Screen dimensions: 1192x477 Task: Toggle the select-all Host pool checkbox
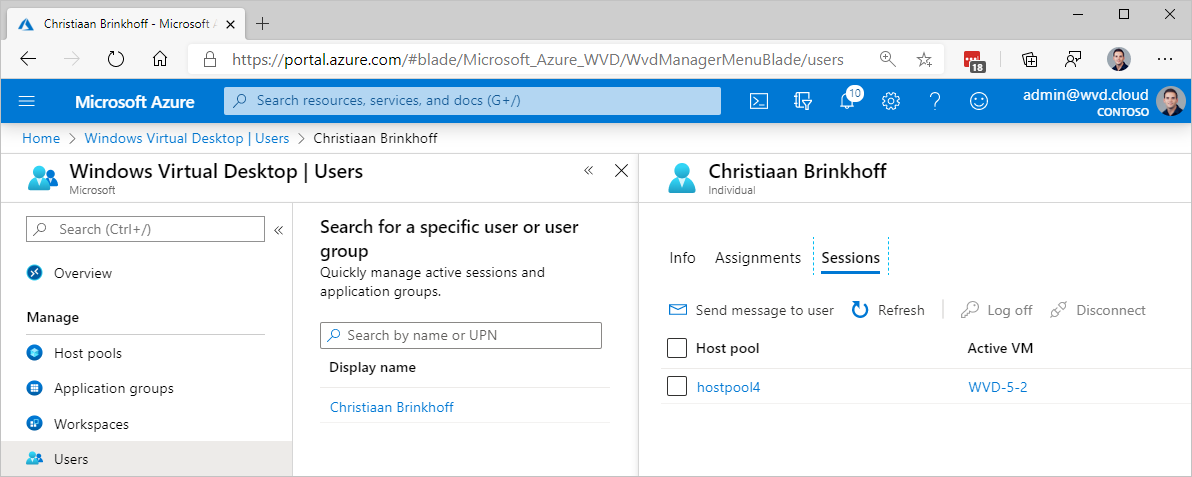677,348
